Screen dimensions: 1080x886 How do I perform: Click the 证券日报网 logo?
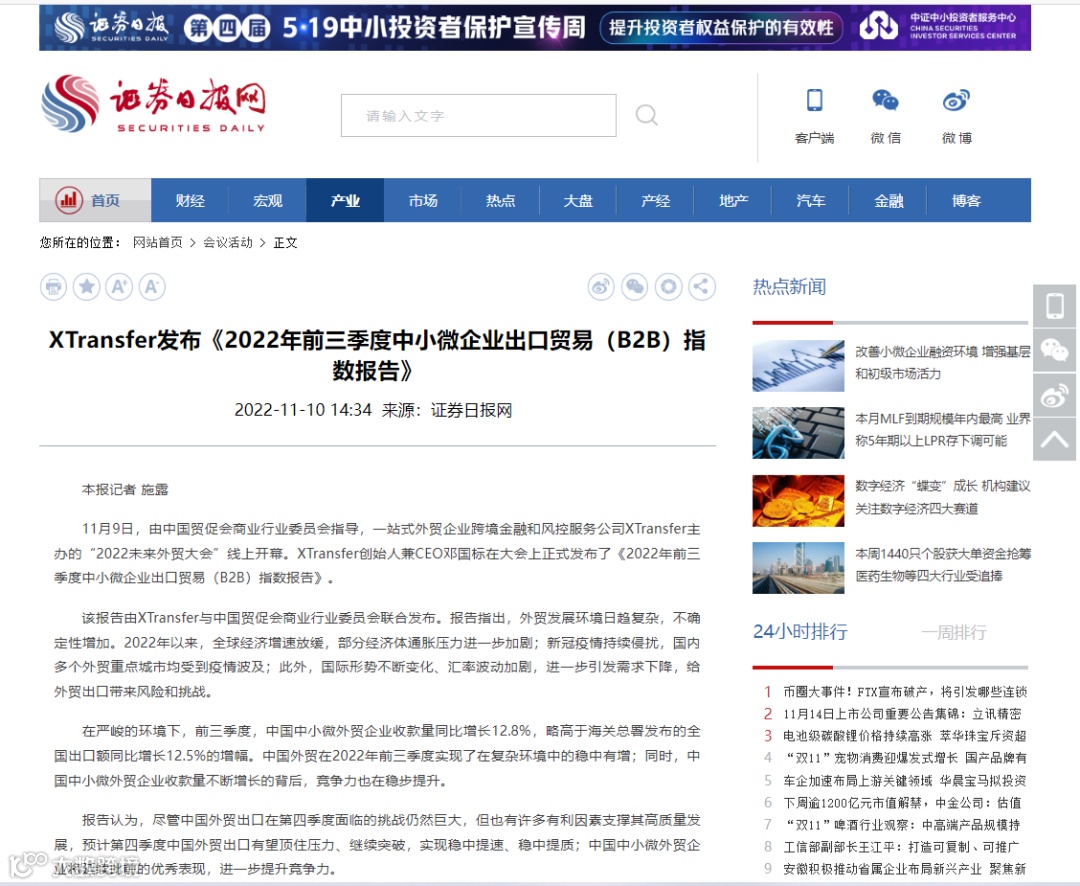(154, 104)
